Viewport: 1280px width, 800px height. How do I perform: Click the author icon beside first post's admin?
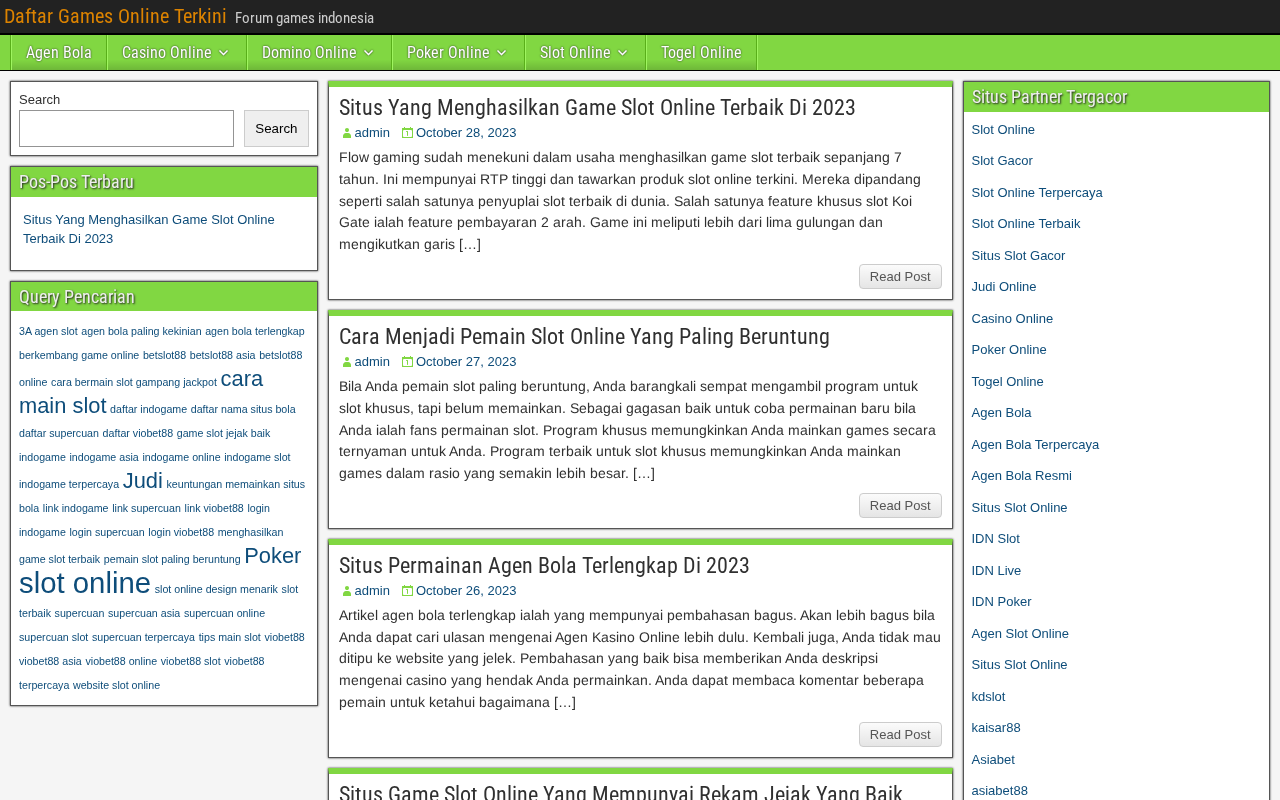pyautogui.click(x=347, y=133)
